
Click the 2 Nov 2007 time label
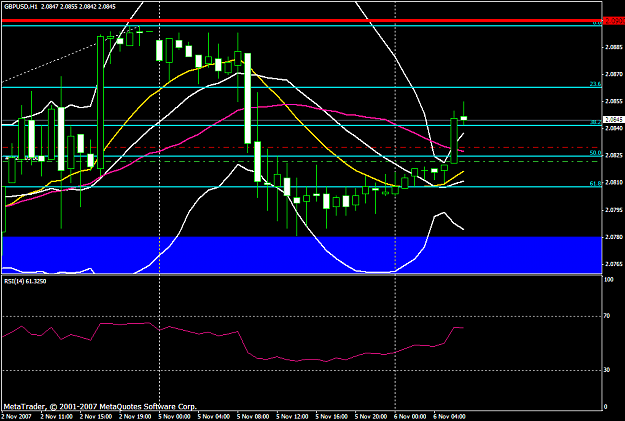tap(16, 417)
